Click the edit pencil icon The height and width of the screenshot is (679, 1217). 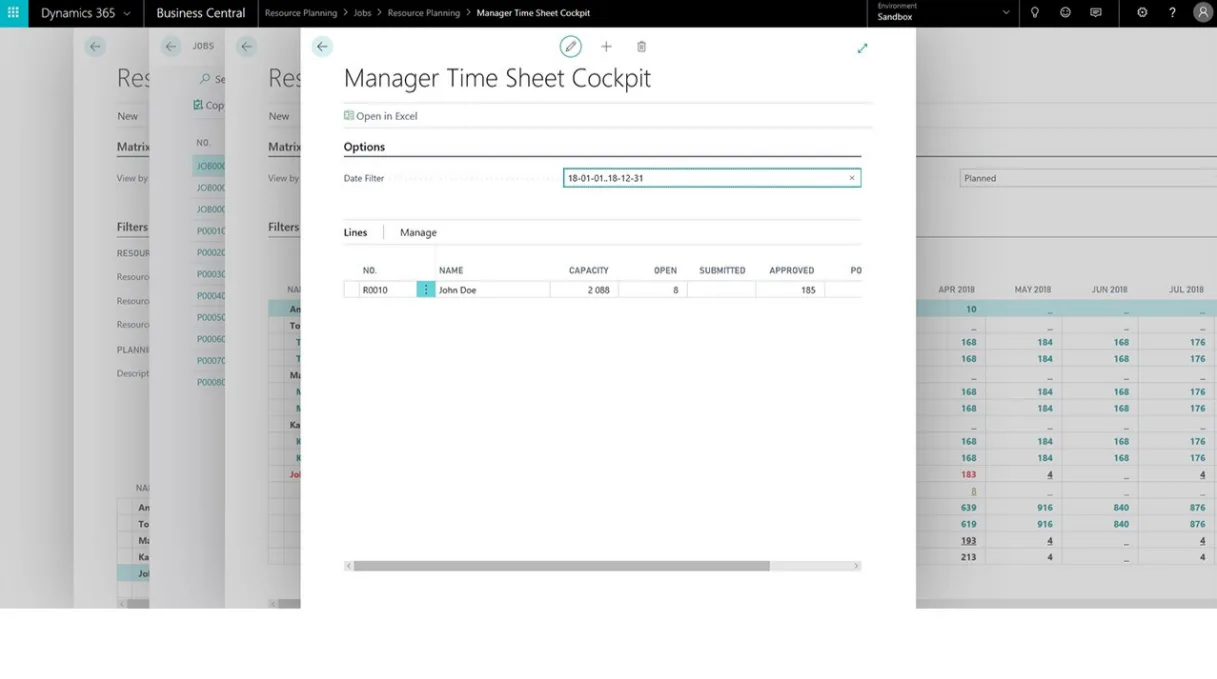point(570,47)
